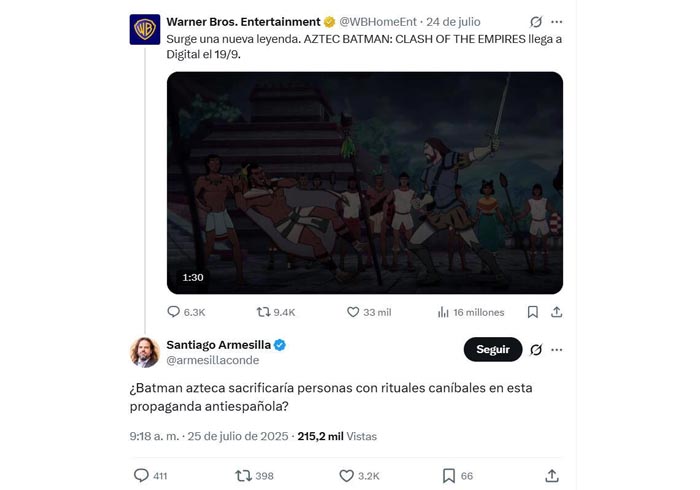The width and height of the screenshot is (700, 490).
Task: Follow Santiago Armesilla with Seguir button
Action: coord(493,349)
